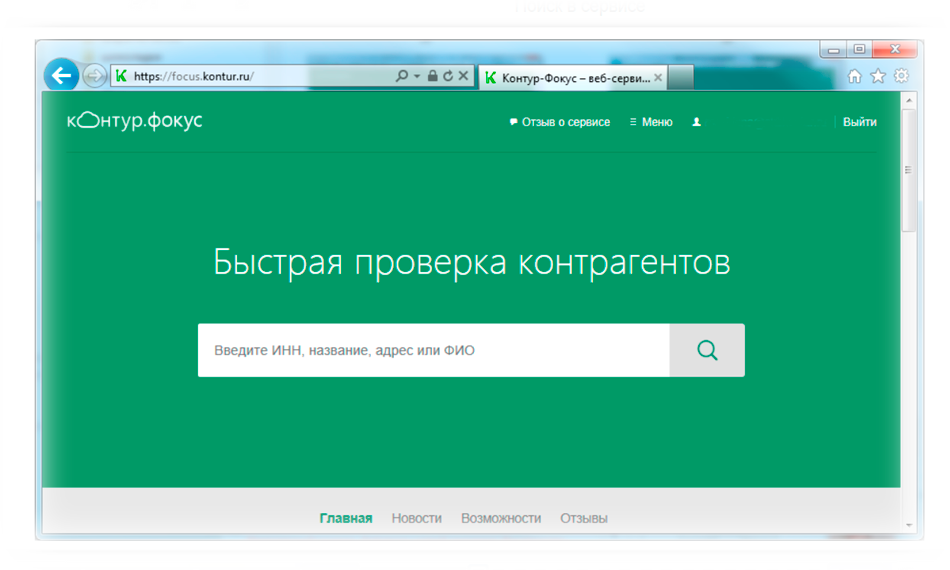The height and width of the screenshot is (570, 950).
Task: Click the browser back arrow button
Action: 62,76
